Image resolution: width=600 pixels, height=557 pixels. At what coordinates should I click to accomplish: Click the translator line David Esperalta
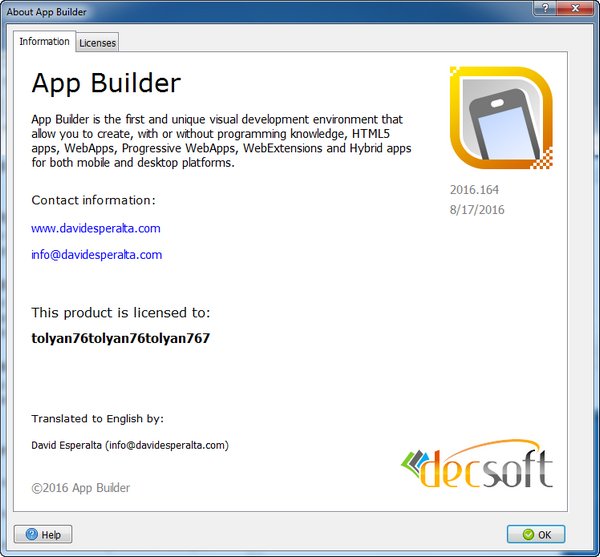pos(130,445)
